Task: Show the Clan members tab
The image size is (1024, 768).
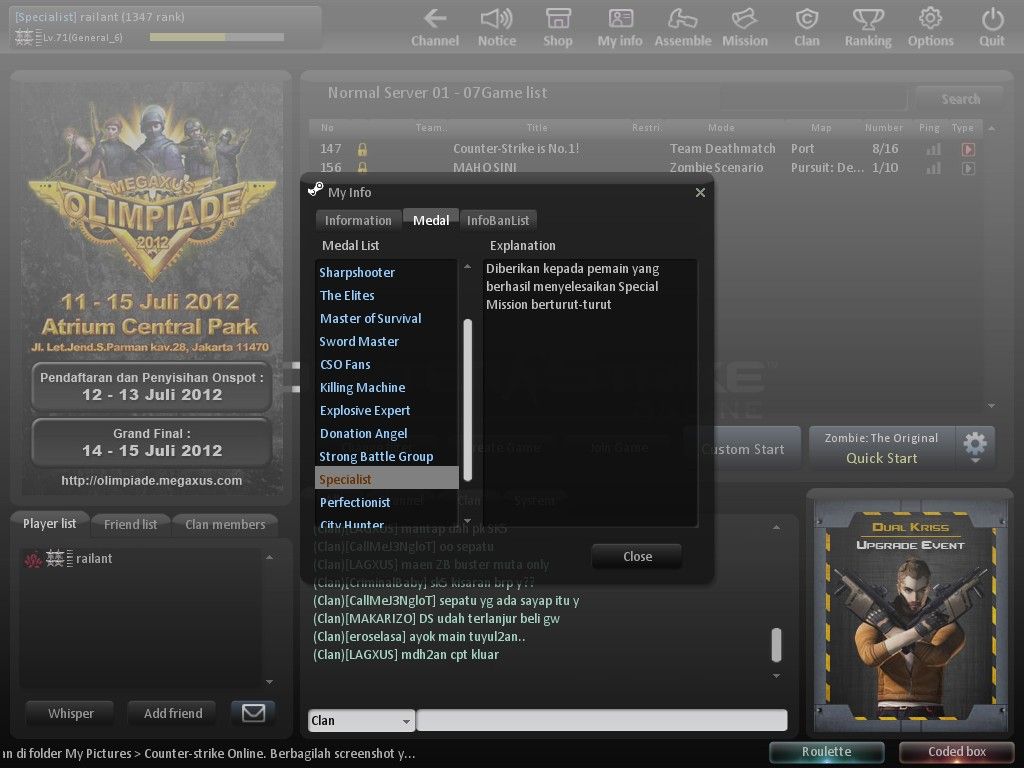Action: click(x=225, y=524)
